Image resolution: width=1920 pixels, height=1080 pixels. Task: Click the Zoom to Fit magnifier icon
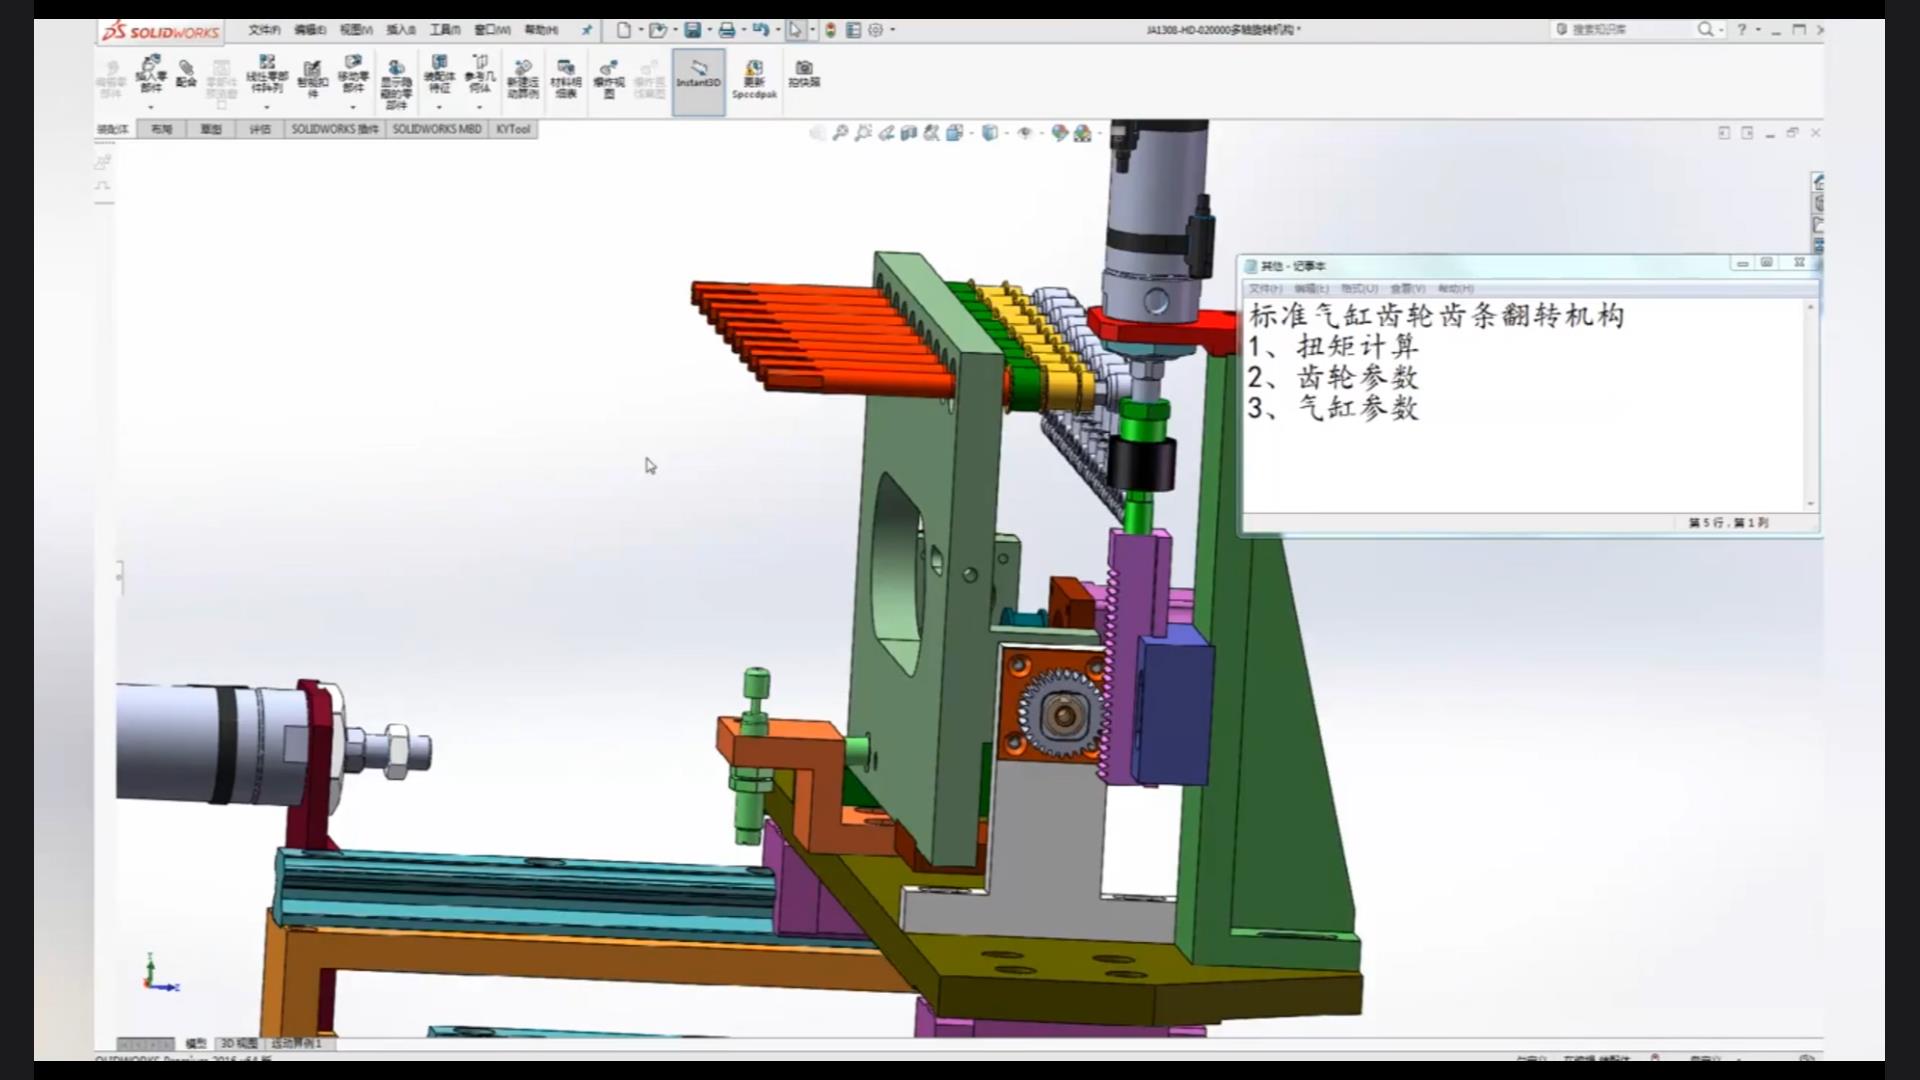pos(840,133)
